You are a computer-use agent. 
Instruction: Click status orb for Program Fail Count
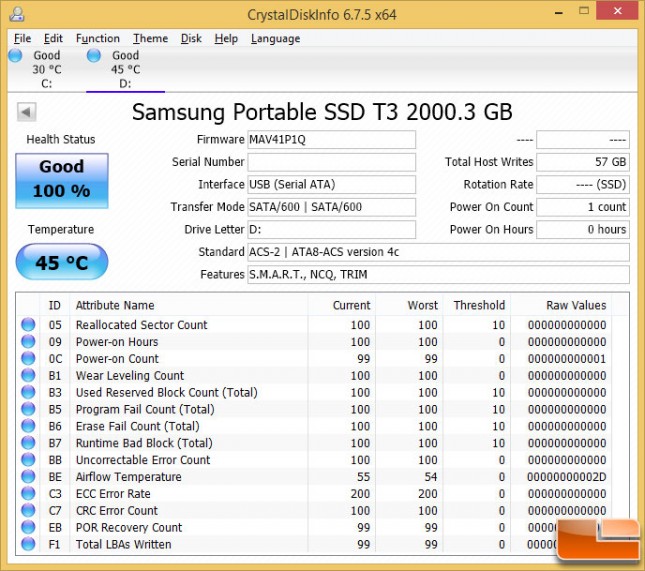28,409
